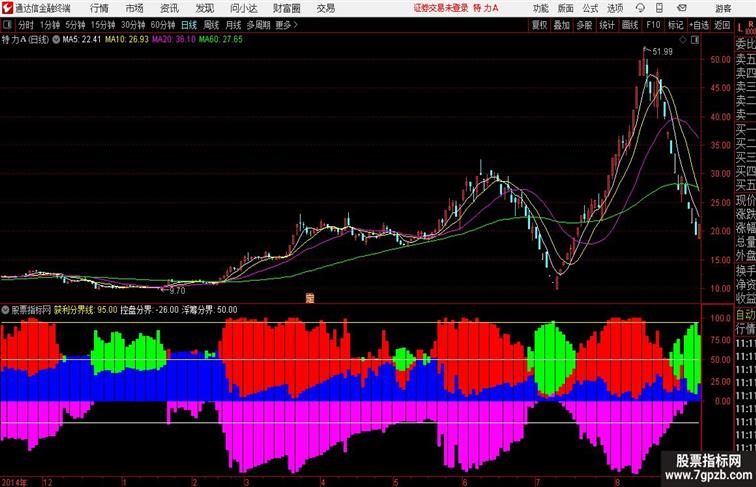756x487 pixels.
Task: Toggle the left panel icon before 分时
Action: coord(7,25)
